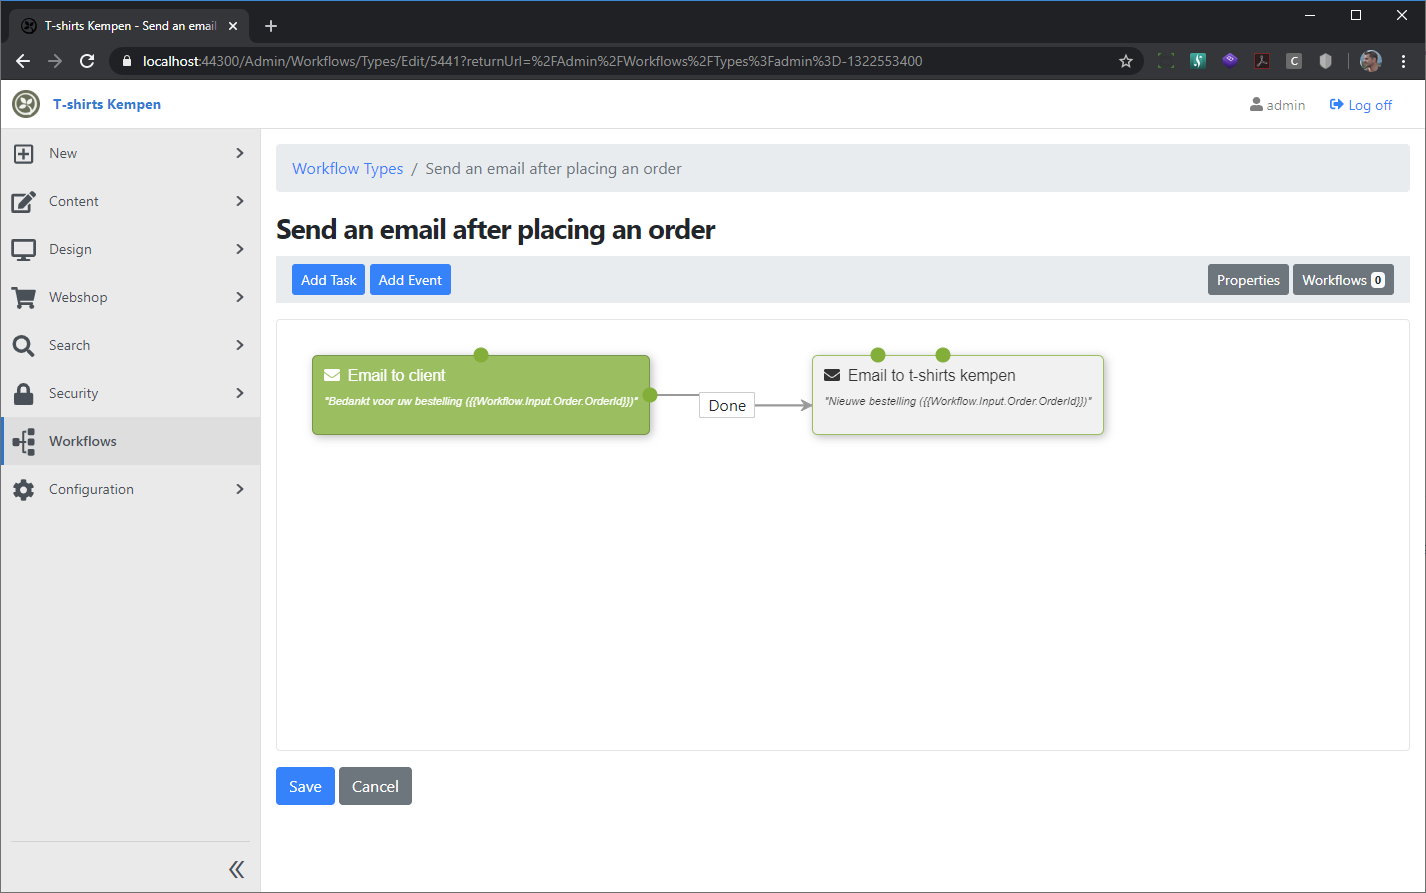The height and width of the screenshot is (893, 1426).
Task: Reload the page in the browser
Action: (x=87, y=61)
